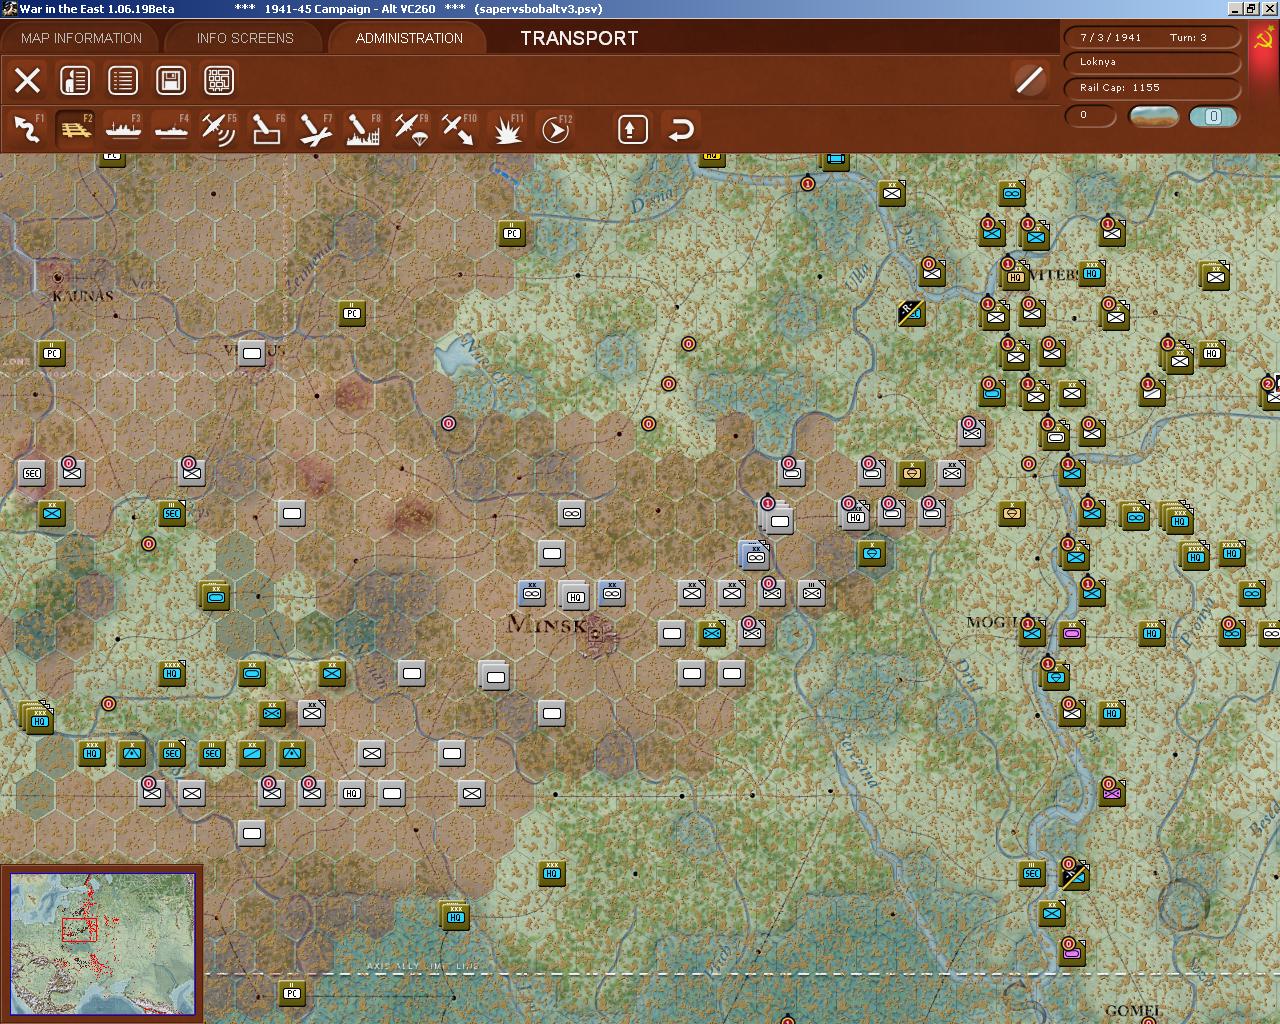1280x1024 pixels.
Task: Click the 0 value field under Rail Cap
Action: click(1091, 115)
